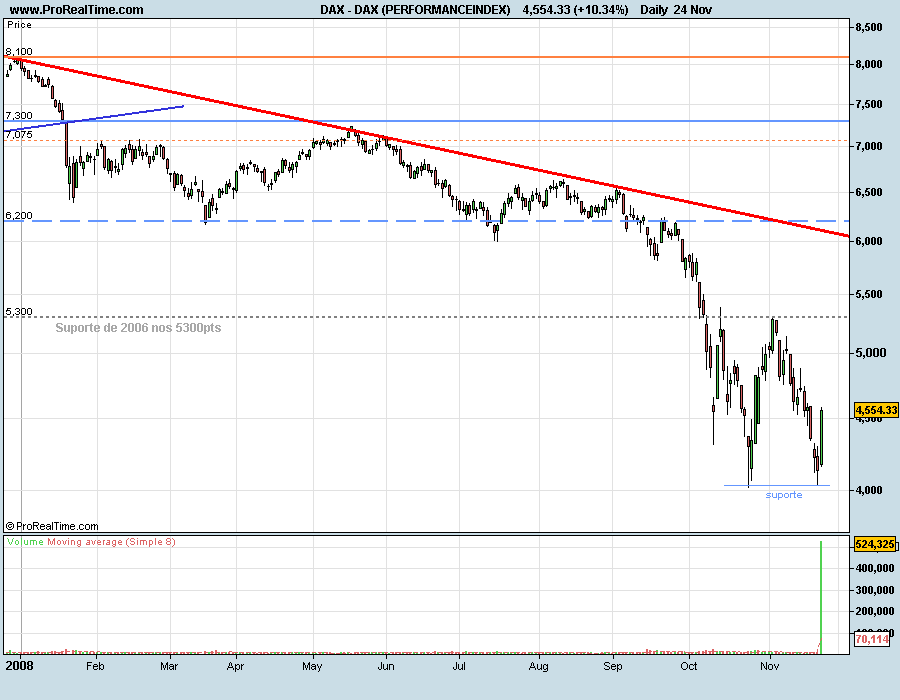The image size is (900, 700).
Task: Click the www.ProRealTime.com header text
Action: [76, 10]
